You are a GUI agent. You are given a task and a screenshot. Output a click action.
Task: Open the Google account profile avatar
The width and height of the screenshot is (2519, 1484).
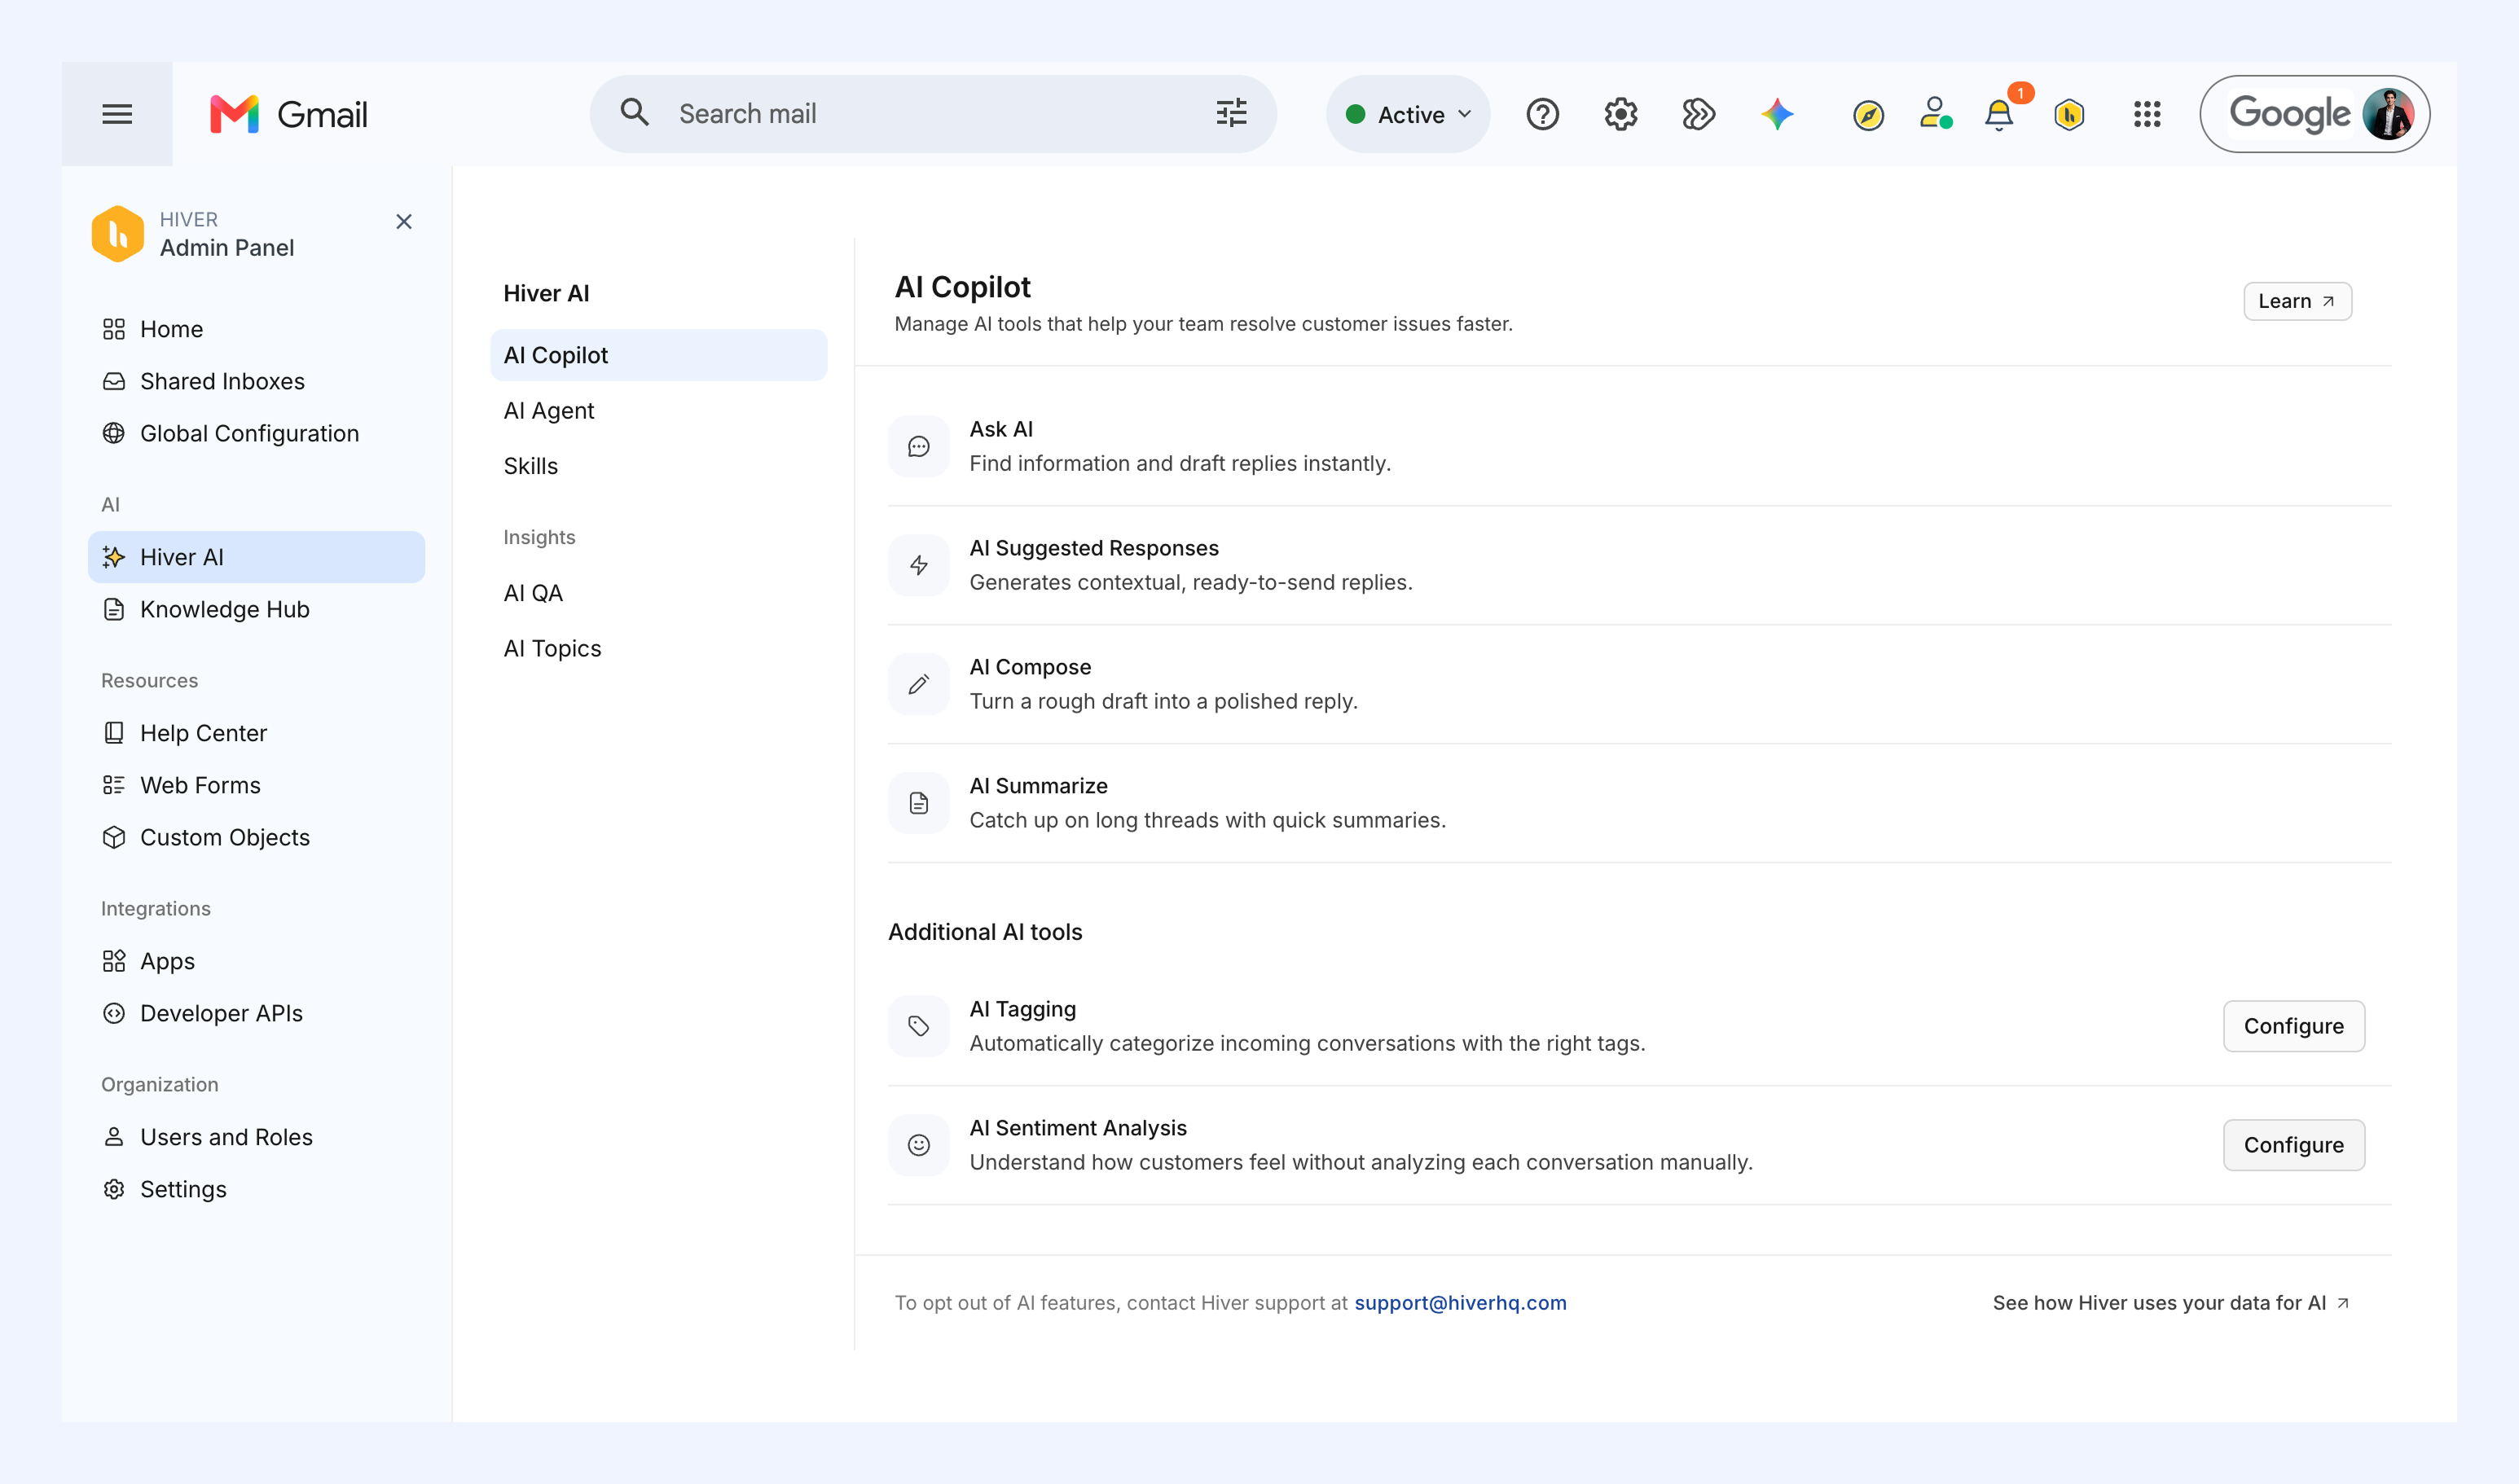point(2388,114)
